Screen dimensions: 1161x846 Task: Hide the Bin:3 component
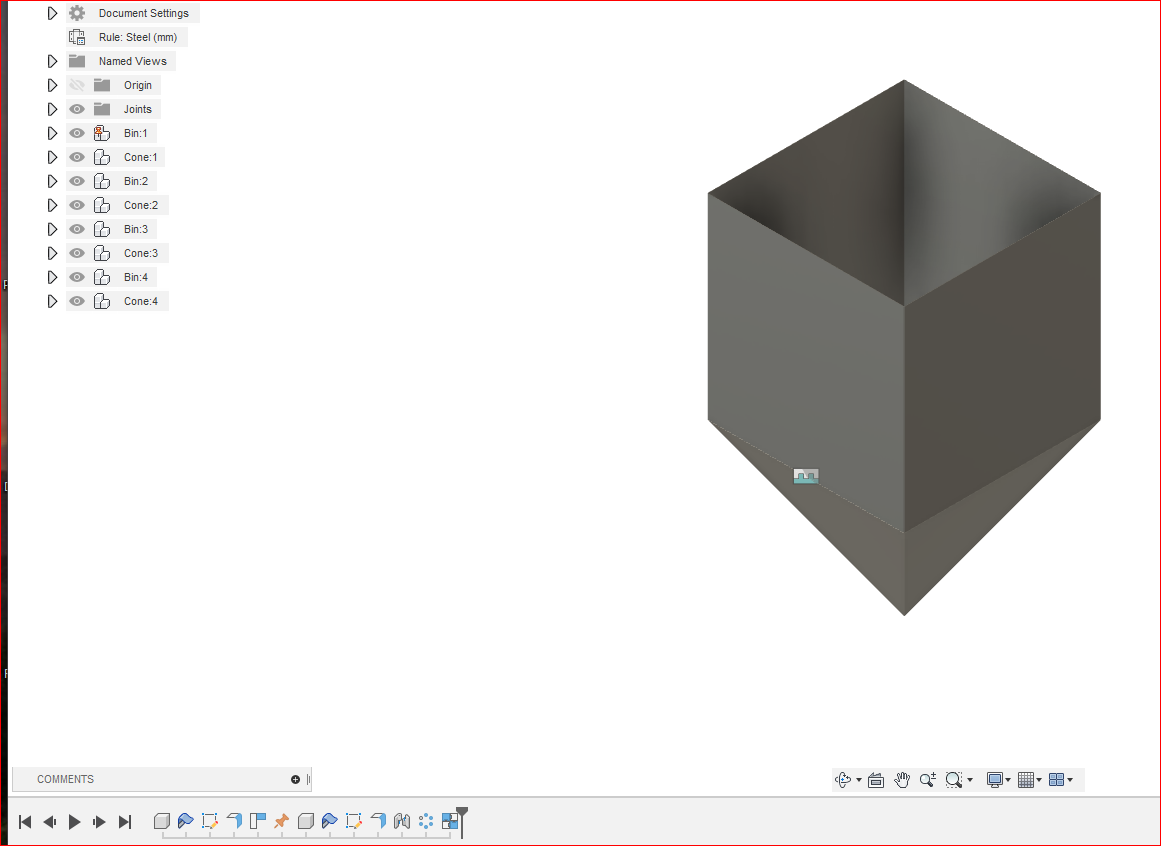(77, 229)
